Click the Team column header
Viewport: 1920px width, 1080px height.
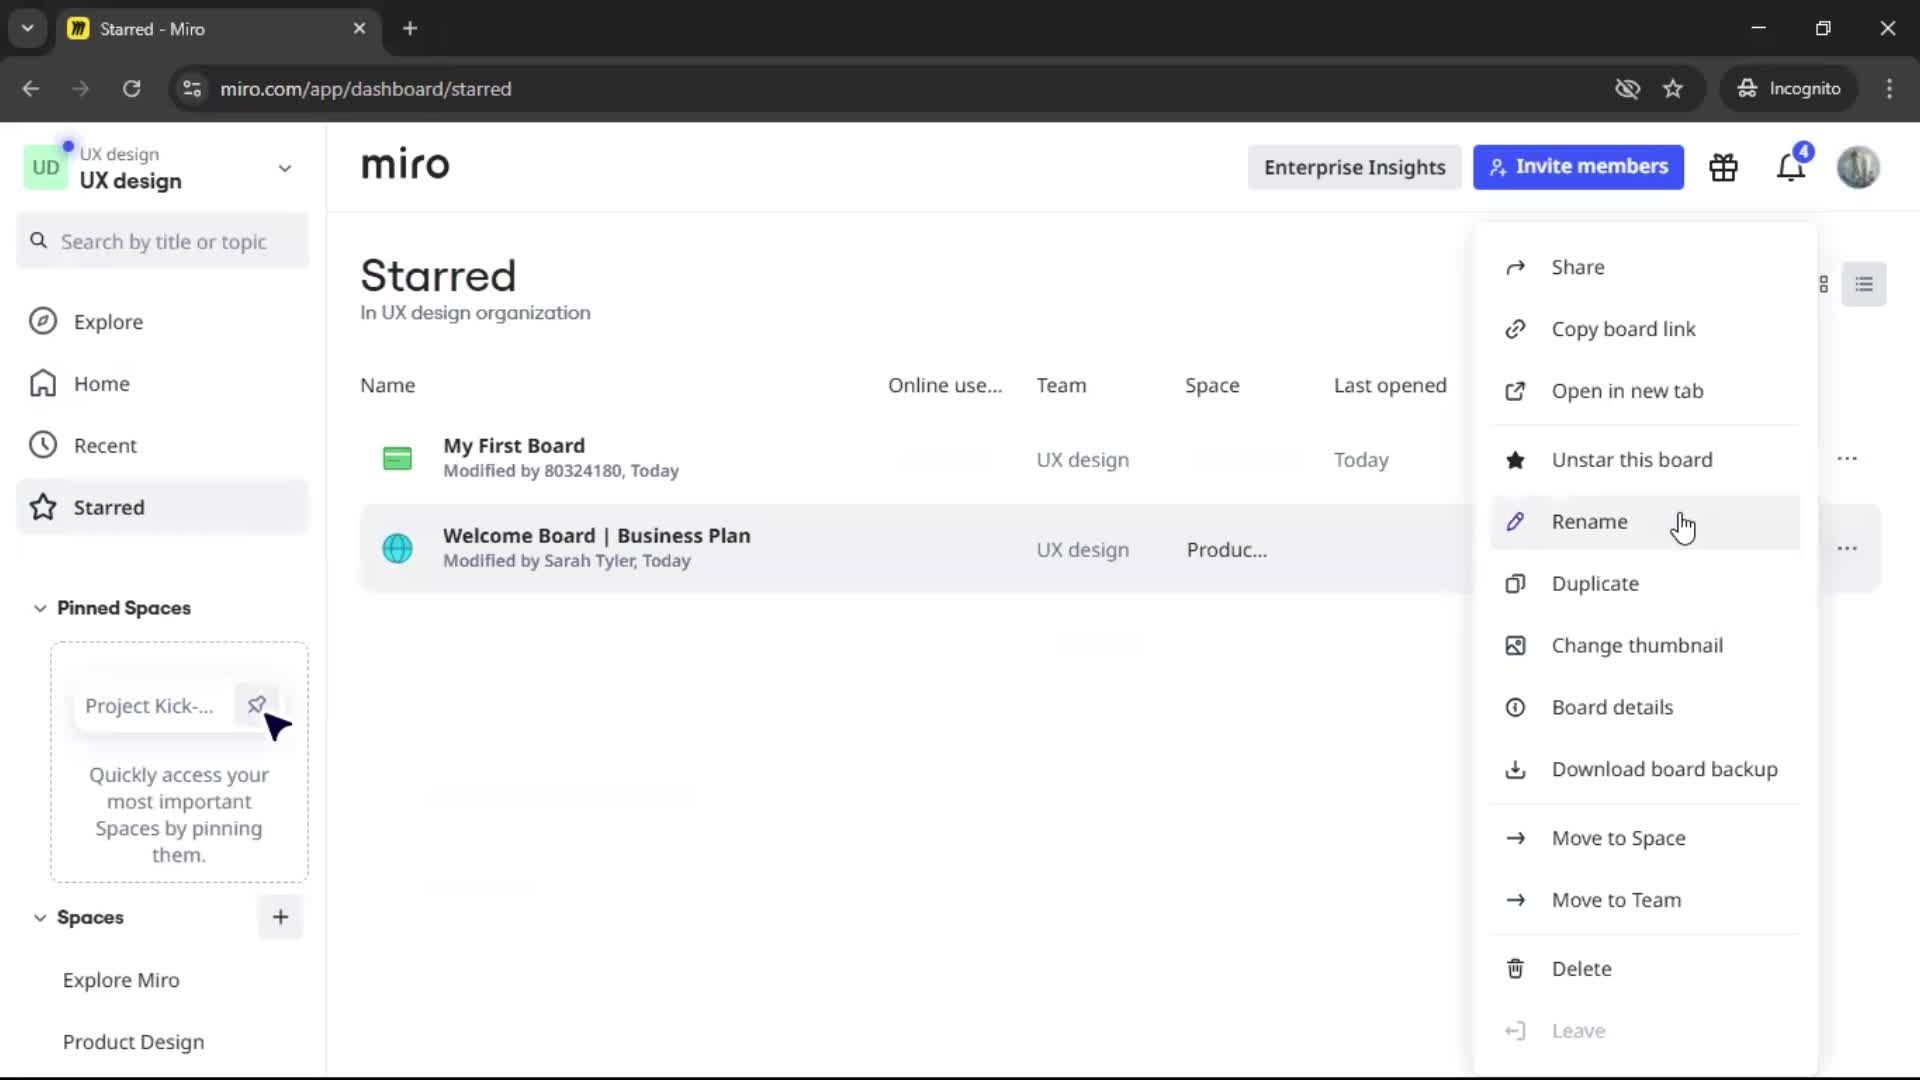tap(1061, 386)
